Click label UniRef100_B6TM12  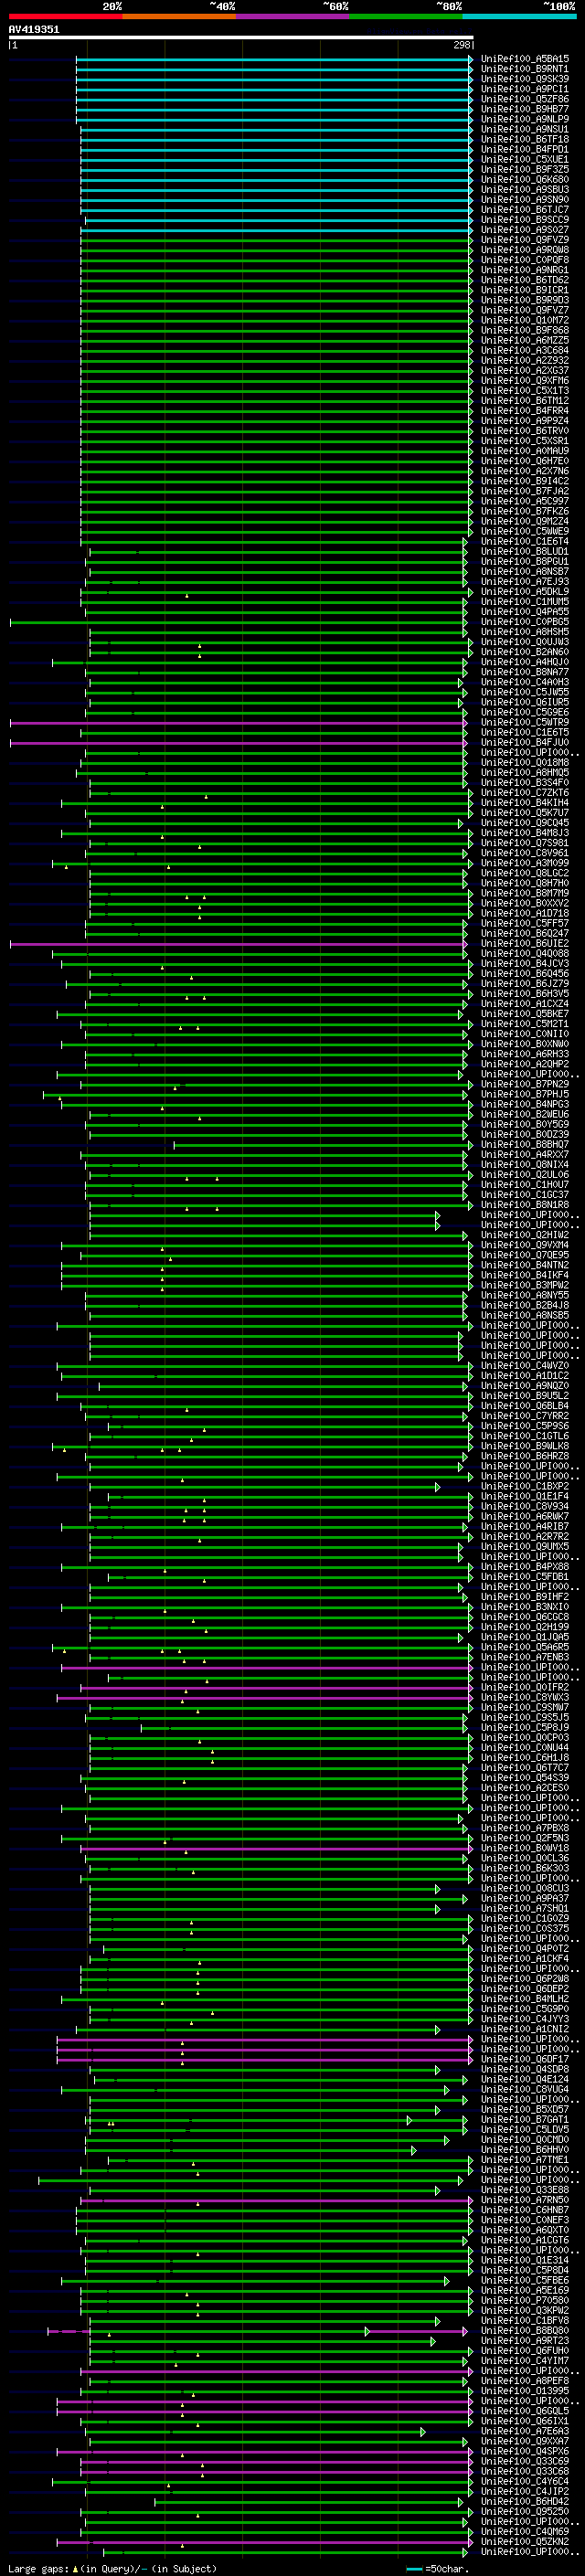click(x=525, y=401)
